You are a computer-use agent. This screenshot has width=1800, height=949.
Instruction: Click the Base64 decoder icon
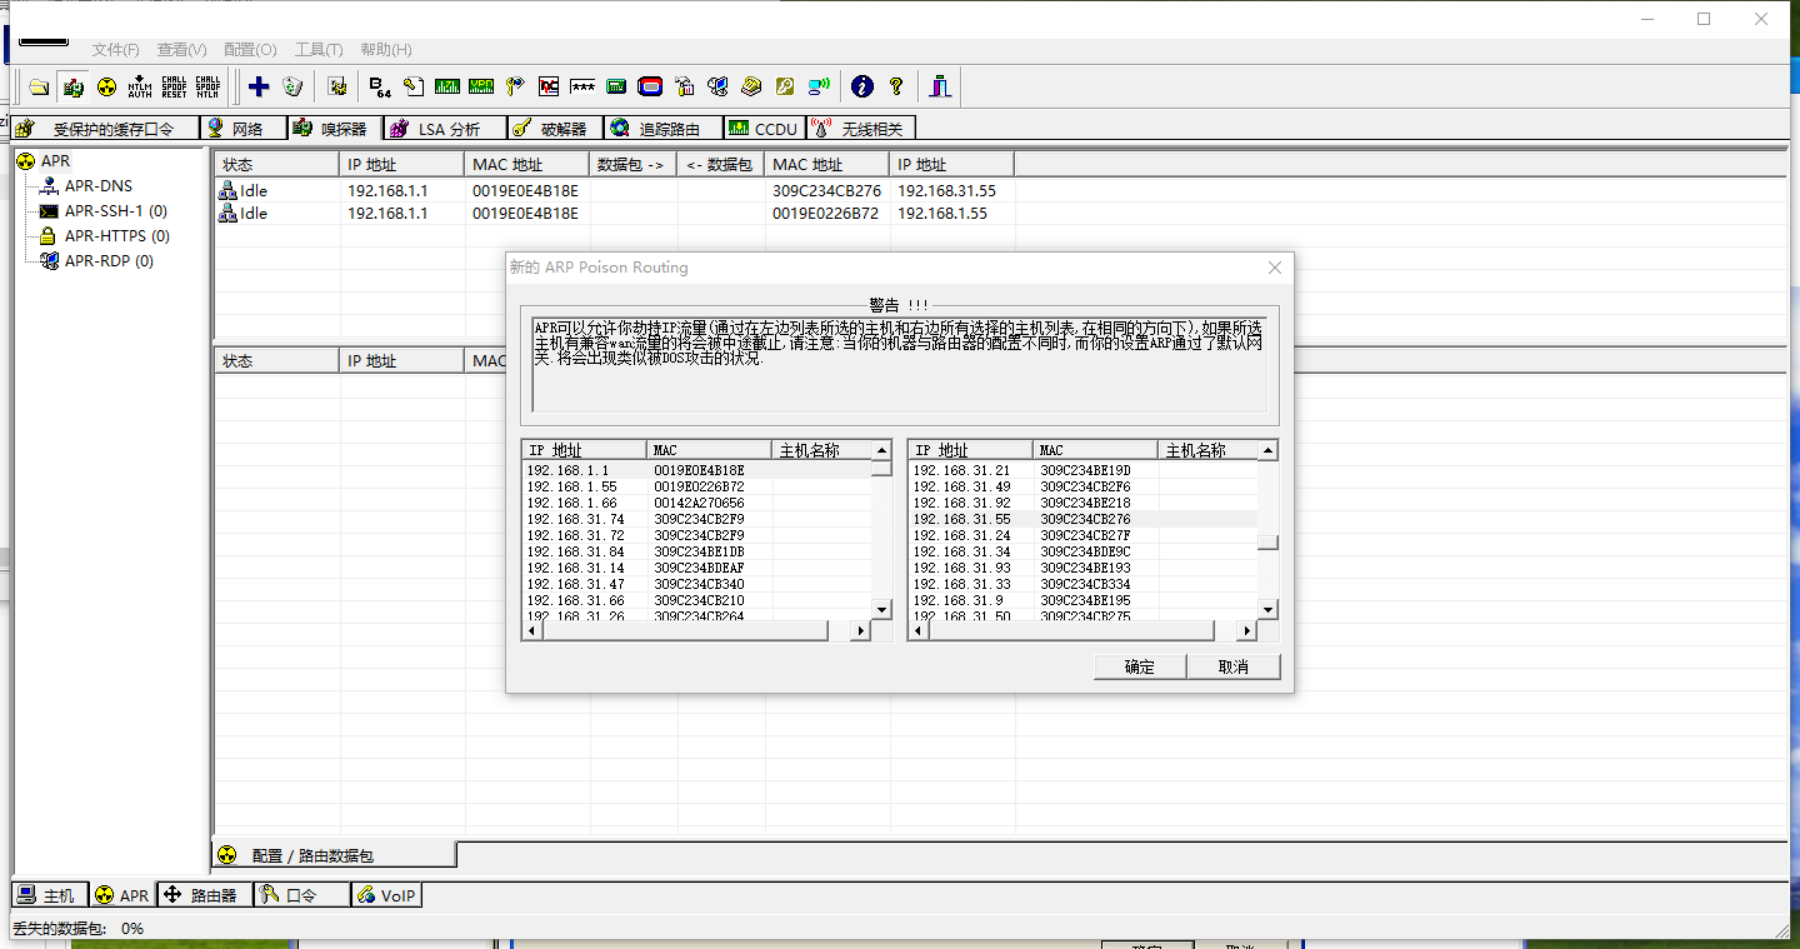(x=380, y=87)
